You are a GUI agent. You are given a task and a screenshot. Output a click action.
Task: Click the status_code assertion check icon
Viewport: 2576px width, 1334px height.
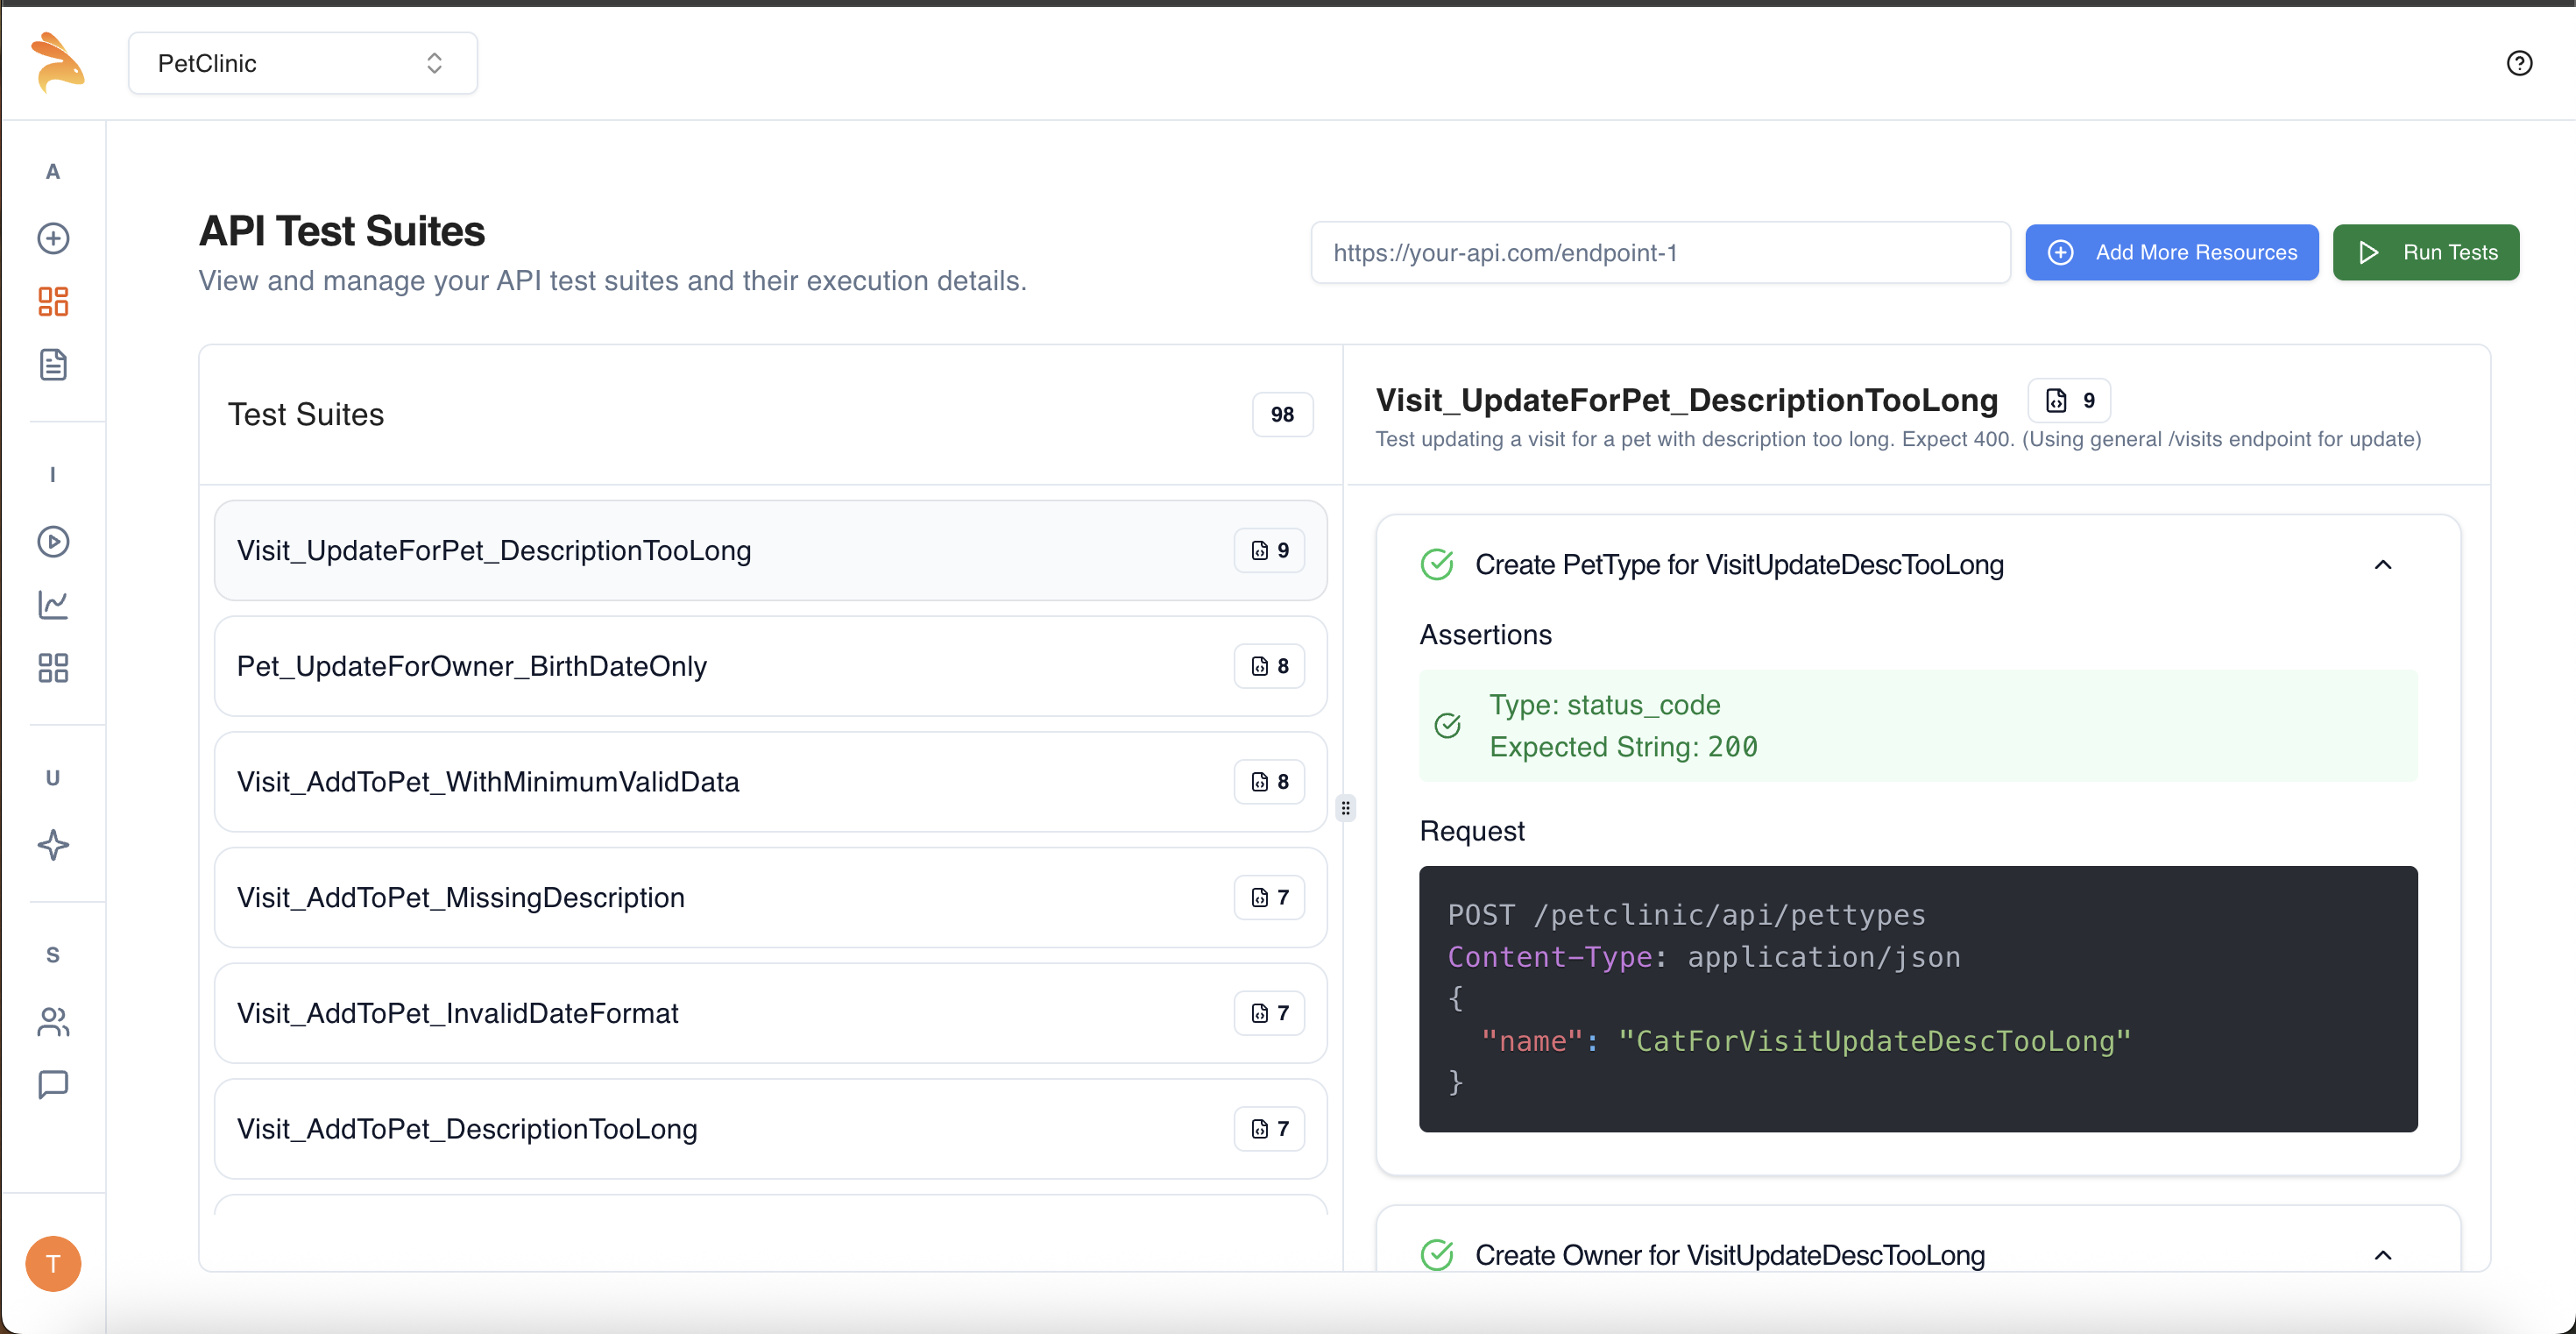1447,725
